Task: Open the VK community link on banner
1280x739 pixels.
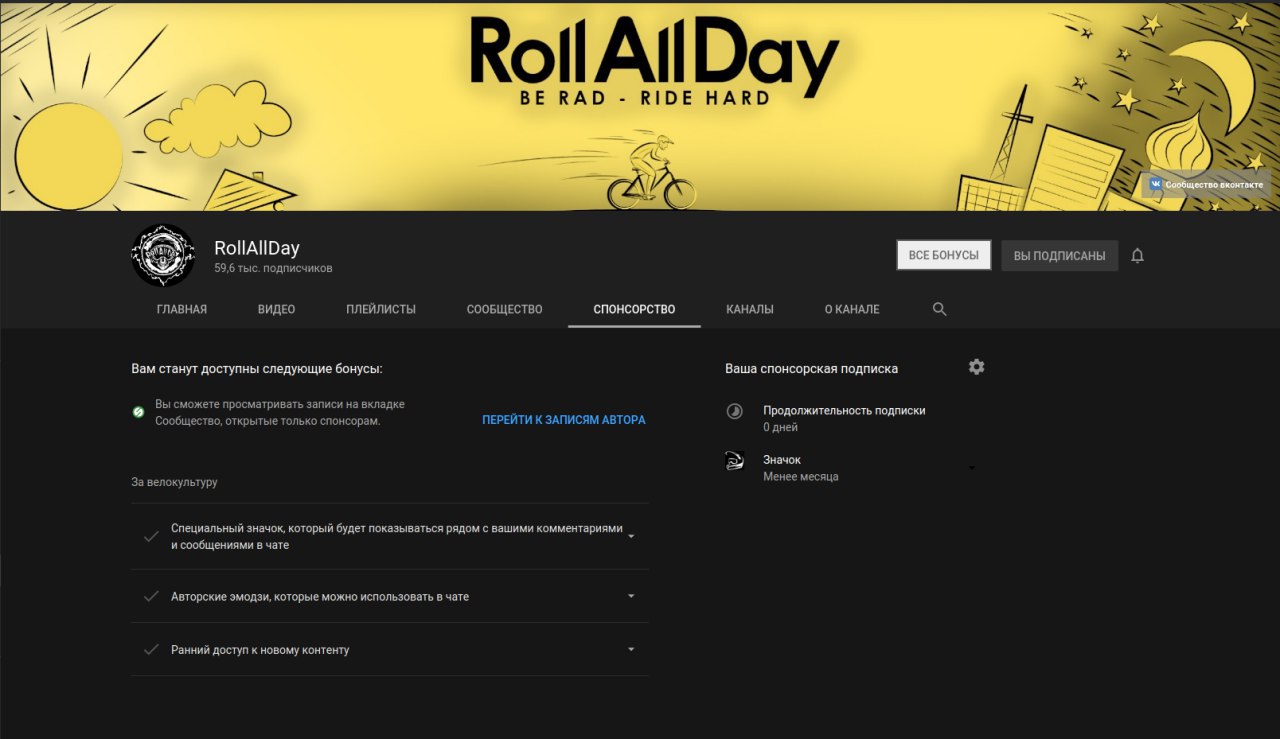Action: pyautogui.click(x=1206, y=184)
